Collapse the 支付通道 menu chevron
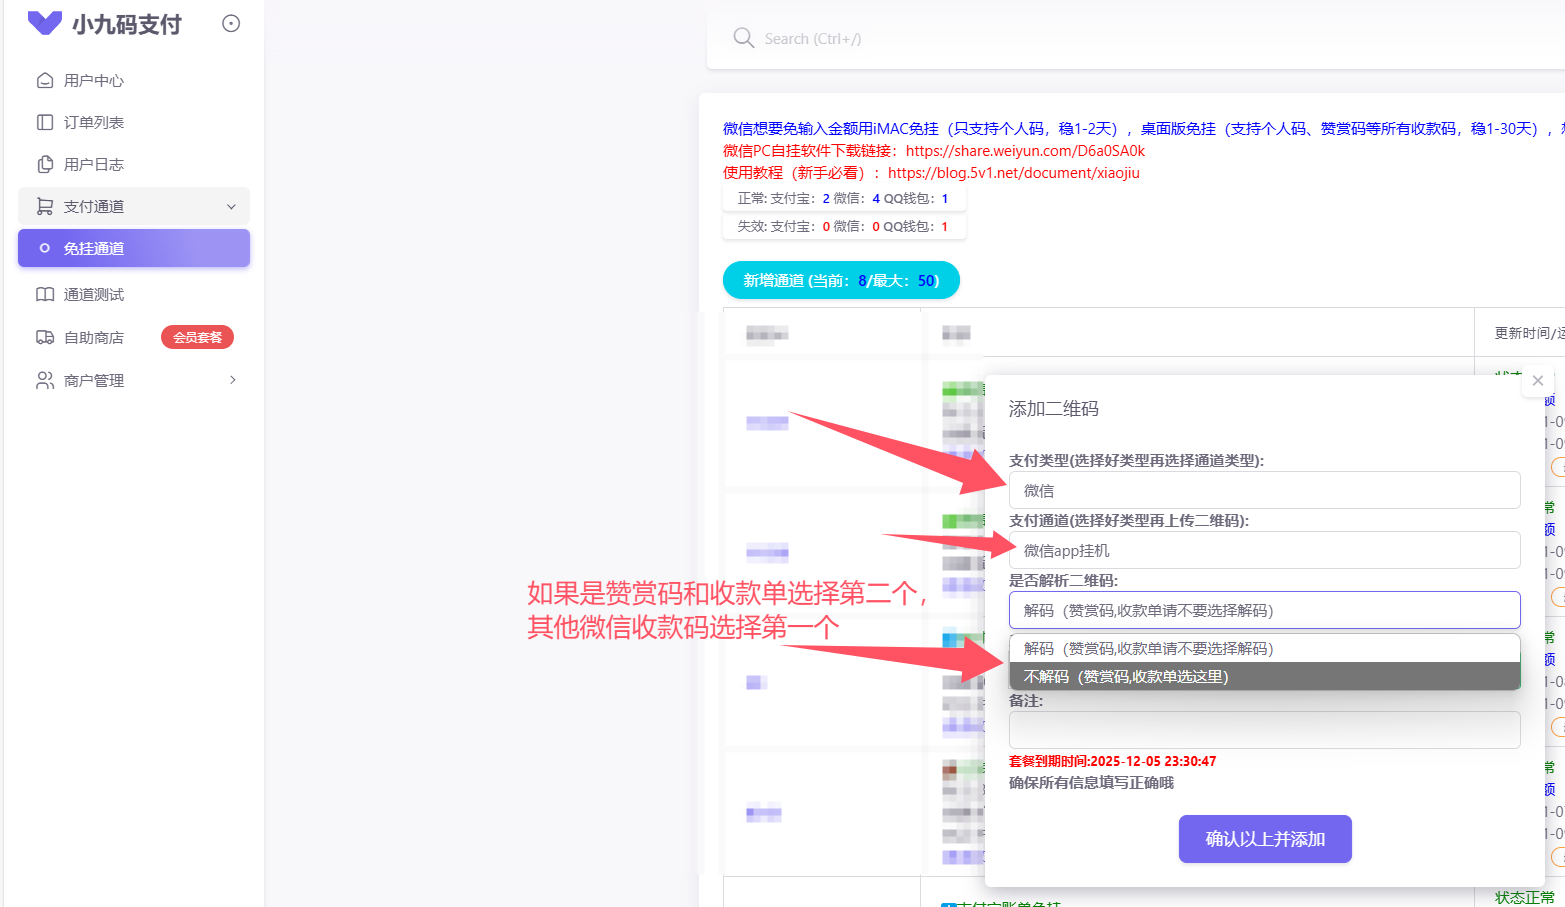Viewport: 1565px width, 907px height. pyautogui.click(x=231, y=207)
